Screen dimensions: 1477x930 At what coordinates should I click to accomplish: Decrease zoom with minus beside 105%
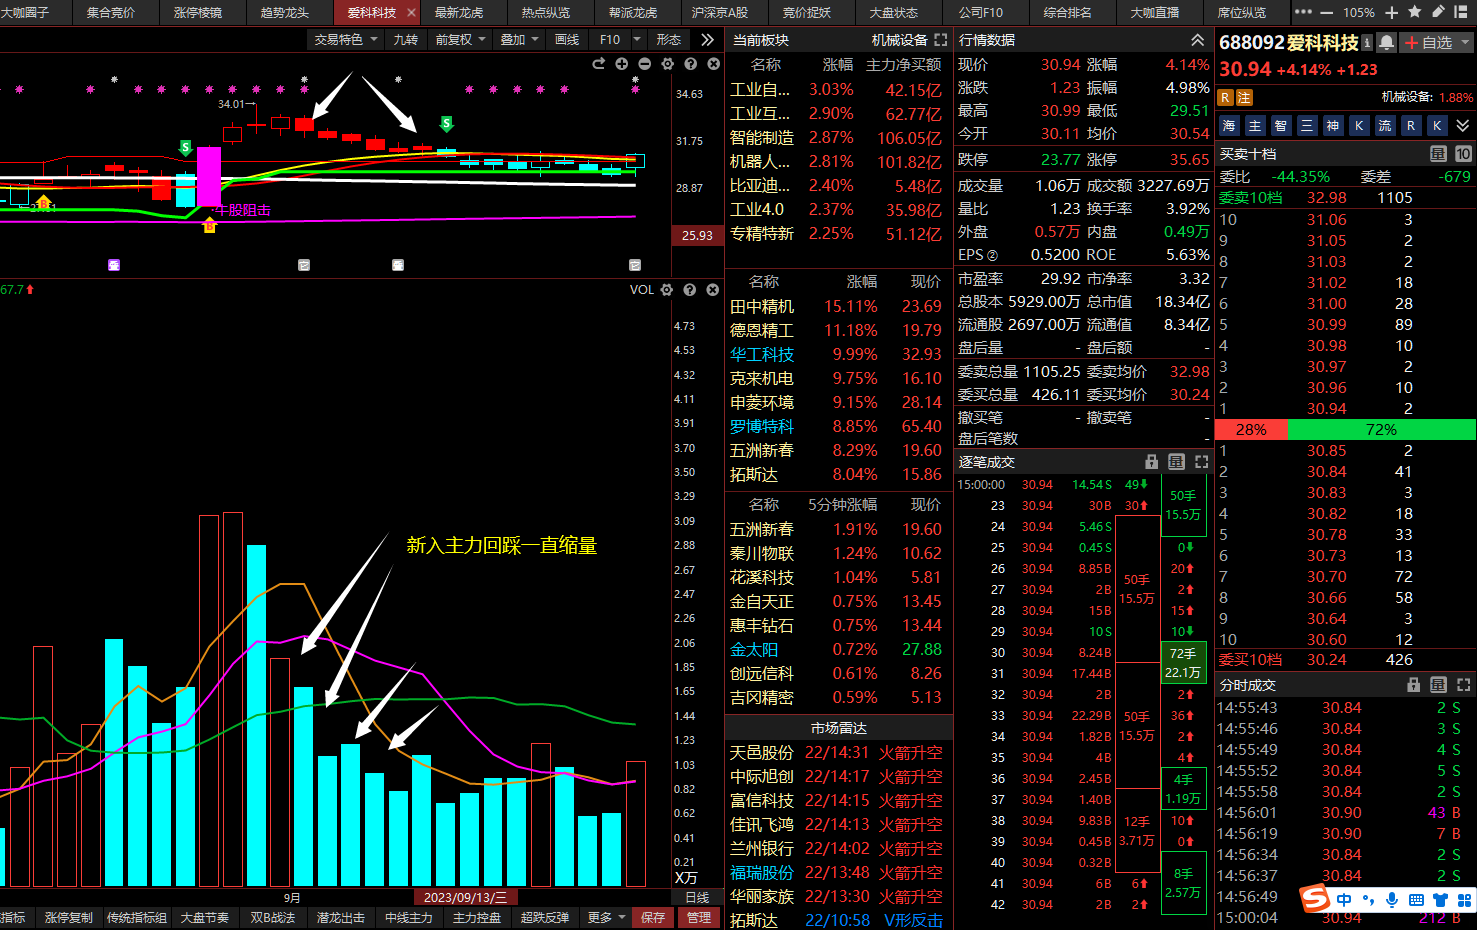coord(1326,12)
